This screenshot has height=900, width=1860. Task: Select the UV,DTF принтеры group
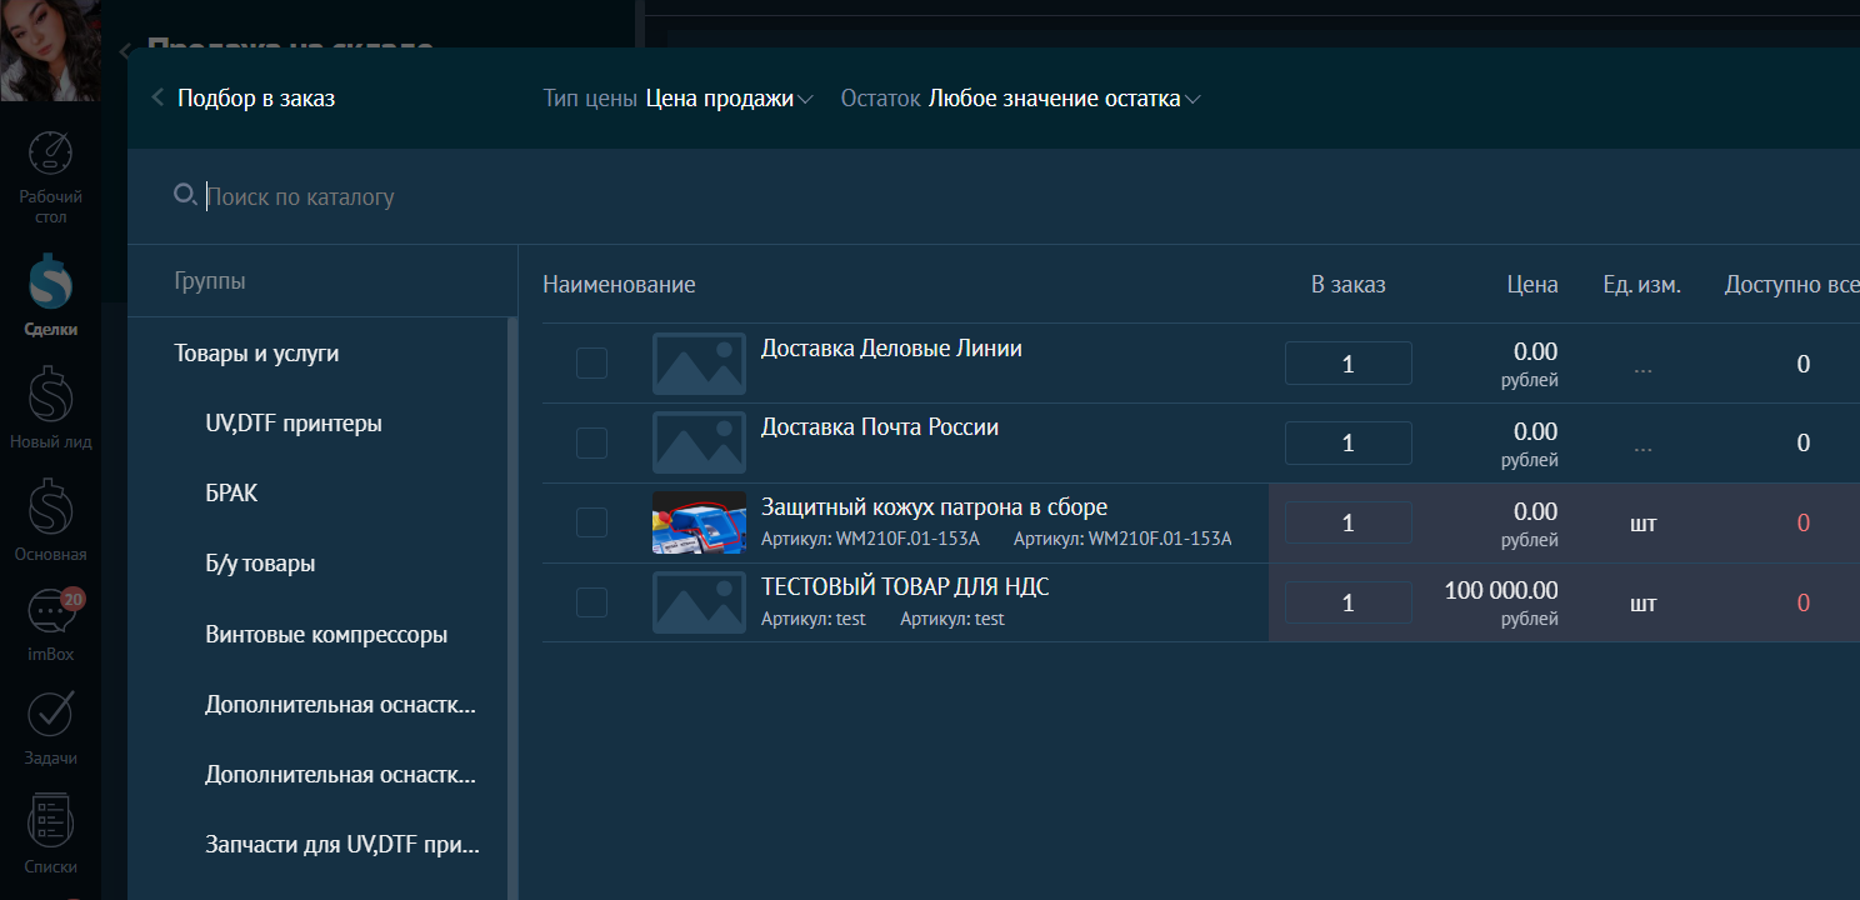coord(293,424)
